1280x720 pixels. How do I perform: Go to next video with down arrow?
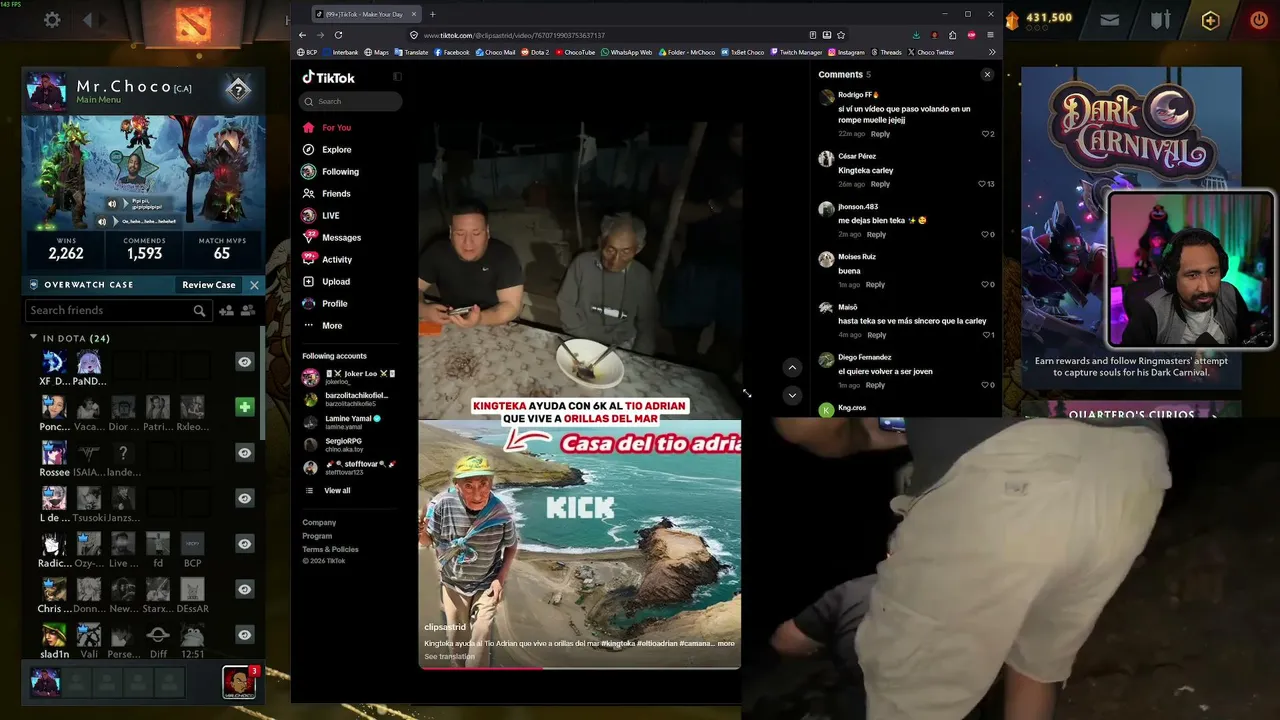coord(792,395)
